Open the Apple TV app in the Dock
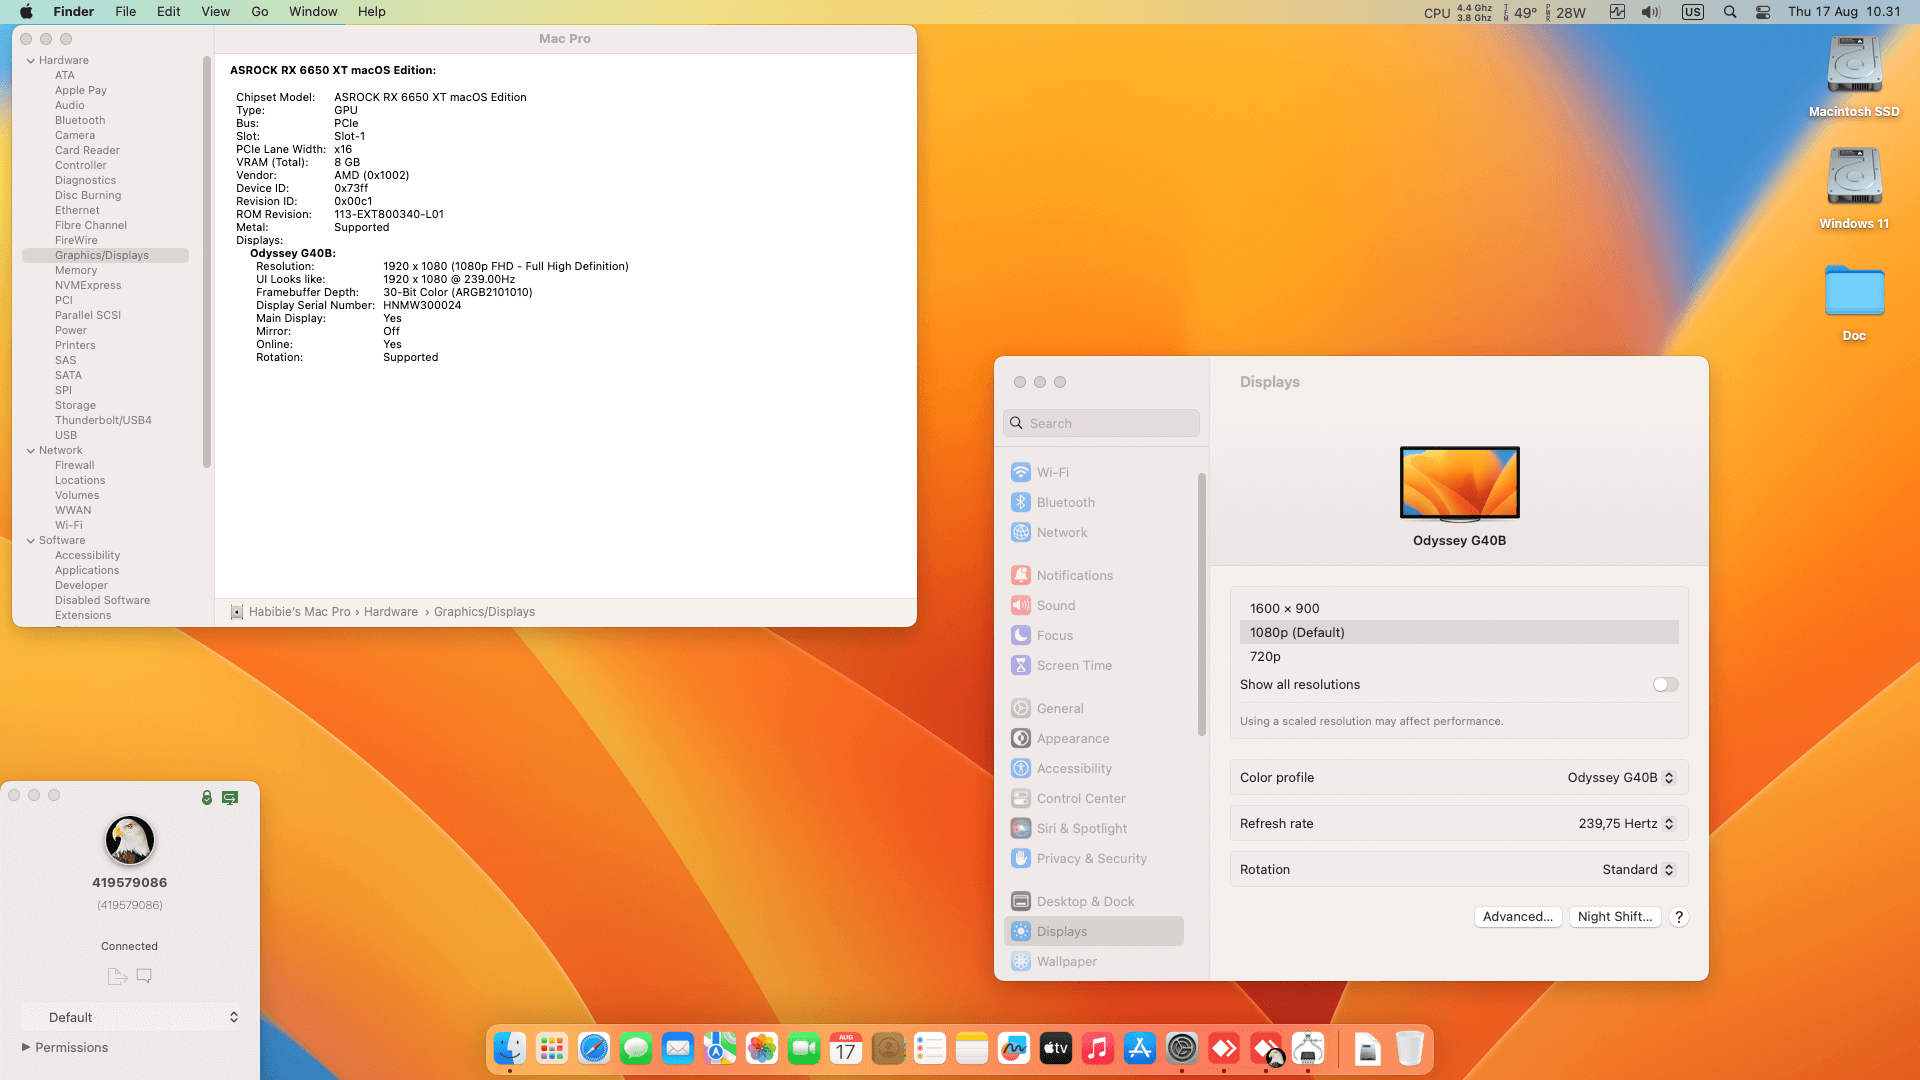The image size is (1920, 1080). [1056, 1048]
